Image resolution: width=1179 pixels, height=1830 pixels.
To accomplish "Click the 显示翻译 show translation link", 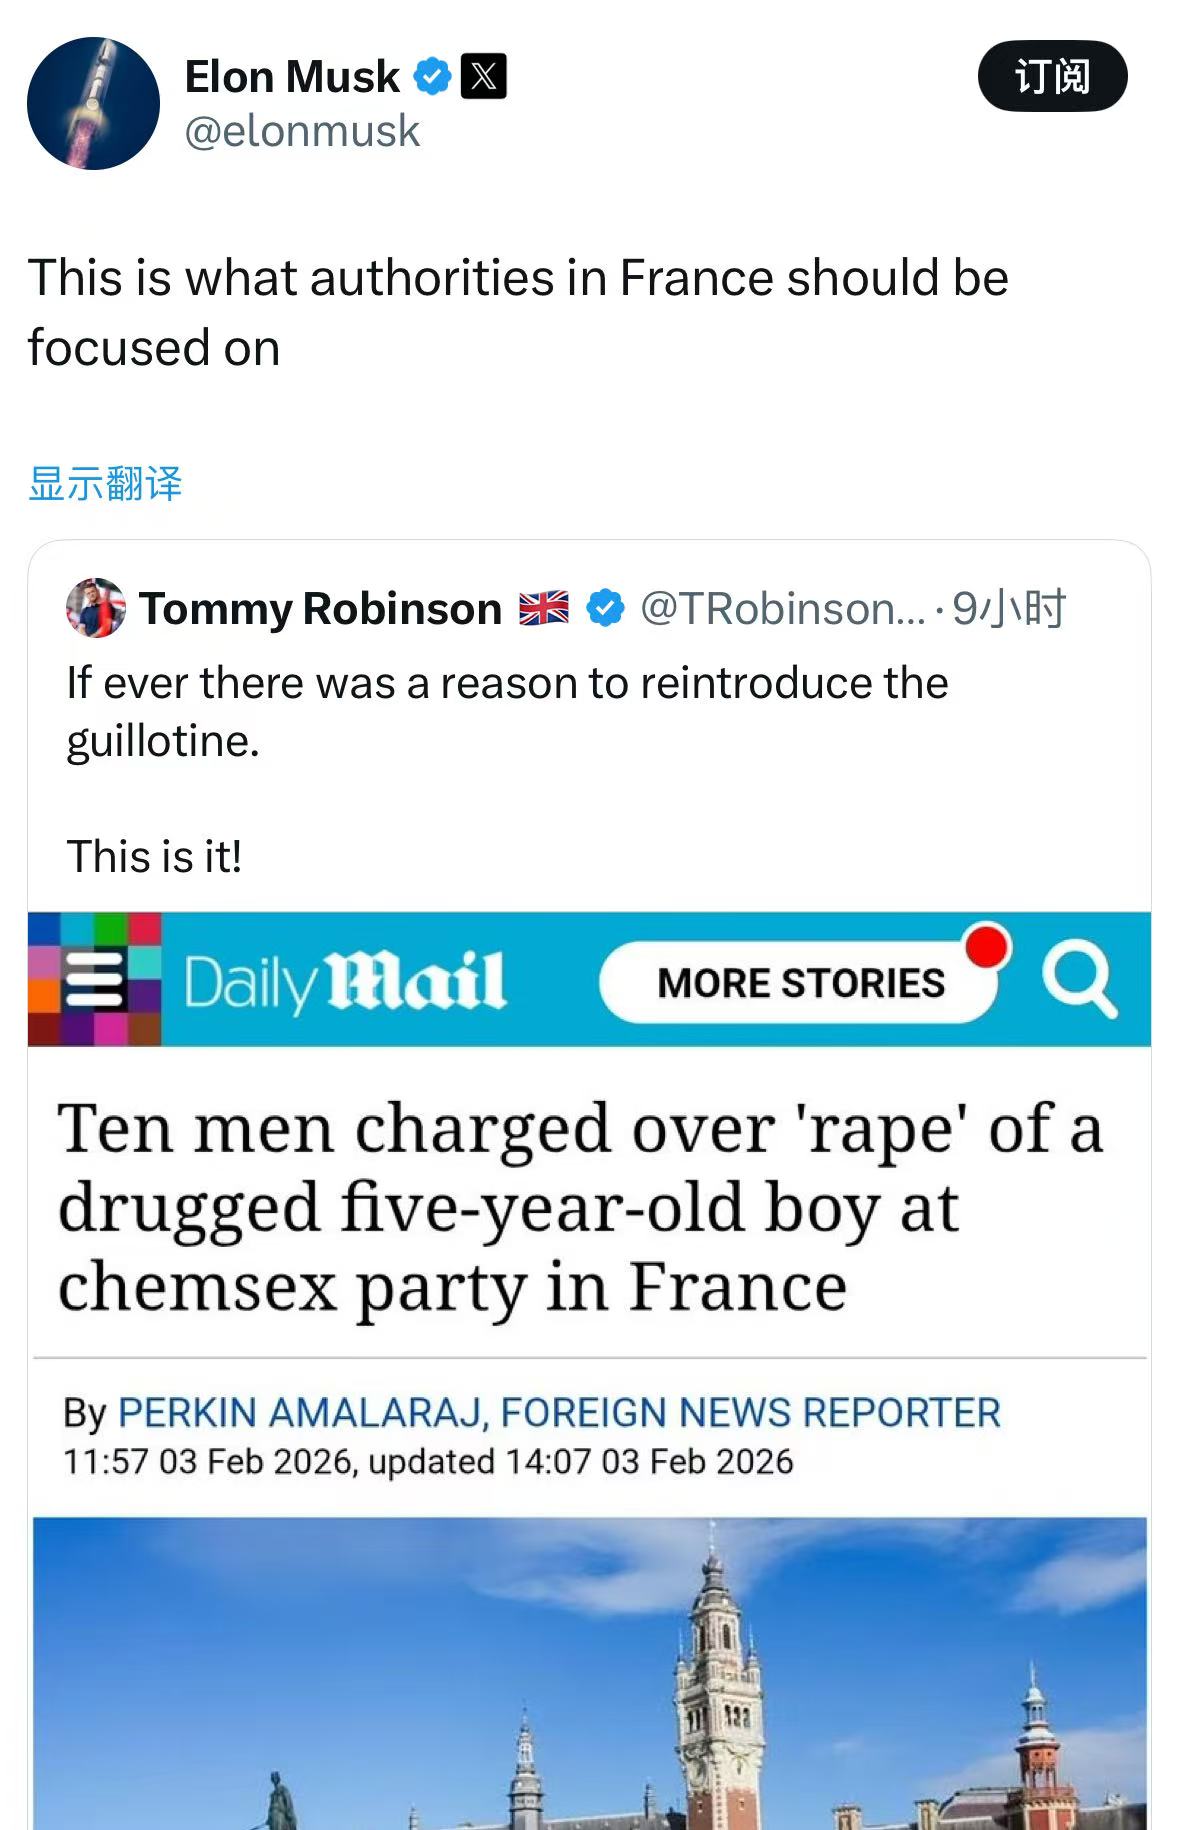I will coord(105,484).
